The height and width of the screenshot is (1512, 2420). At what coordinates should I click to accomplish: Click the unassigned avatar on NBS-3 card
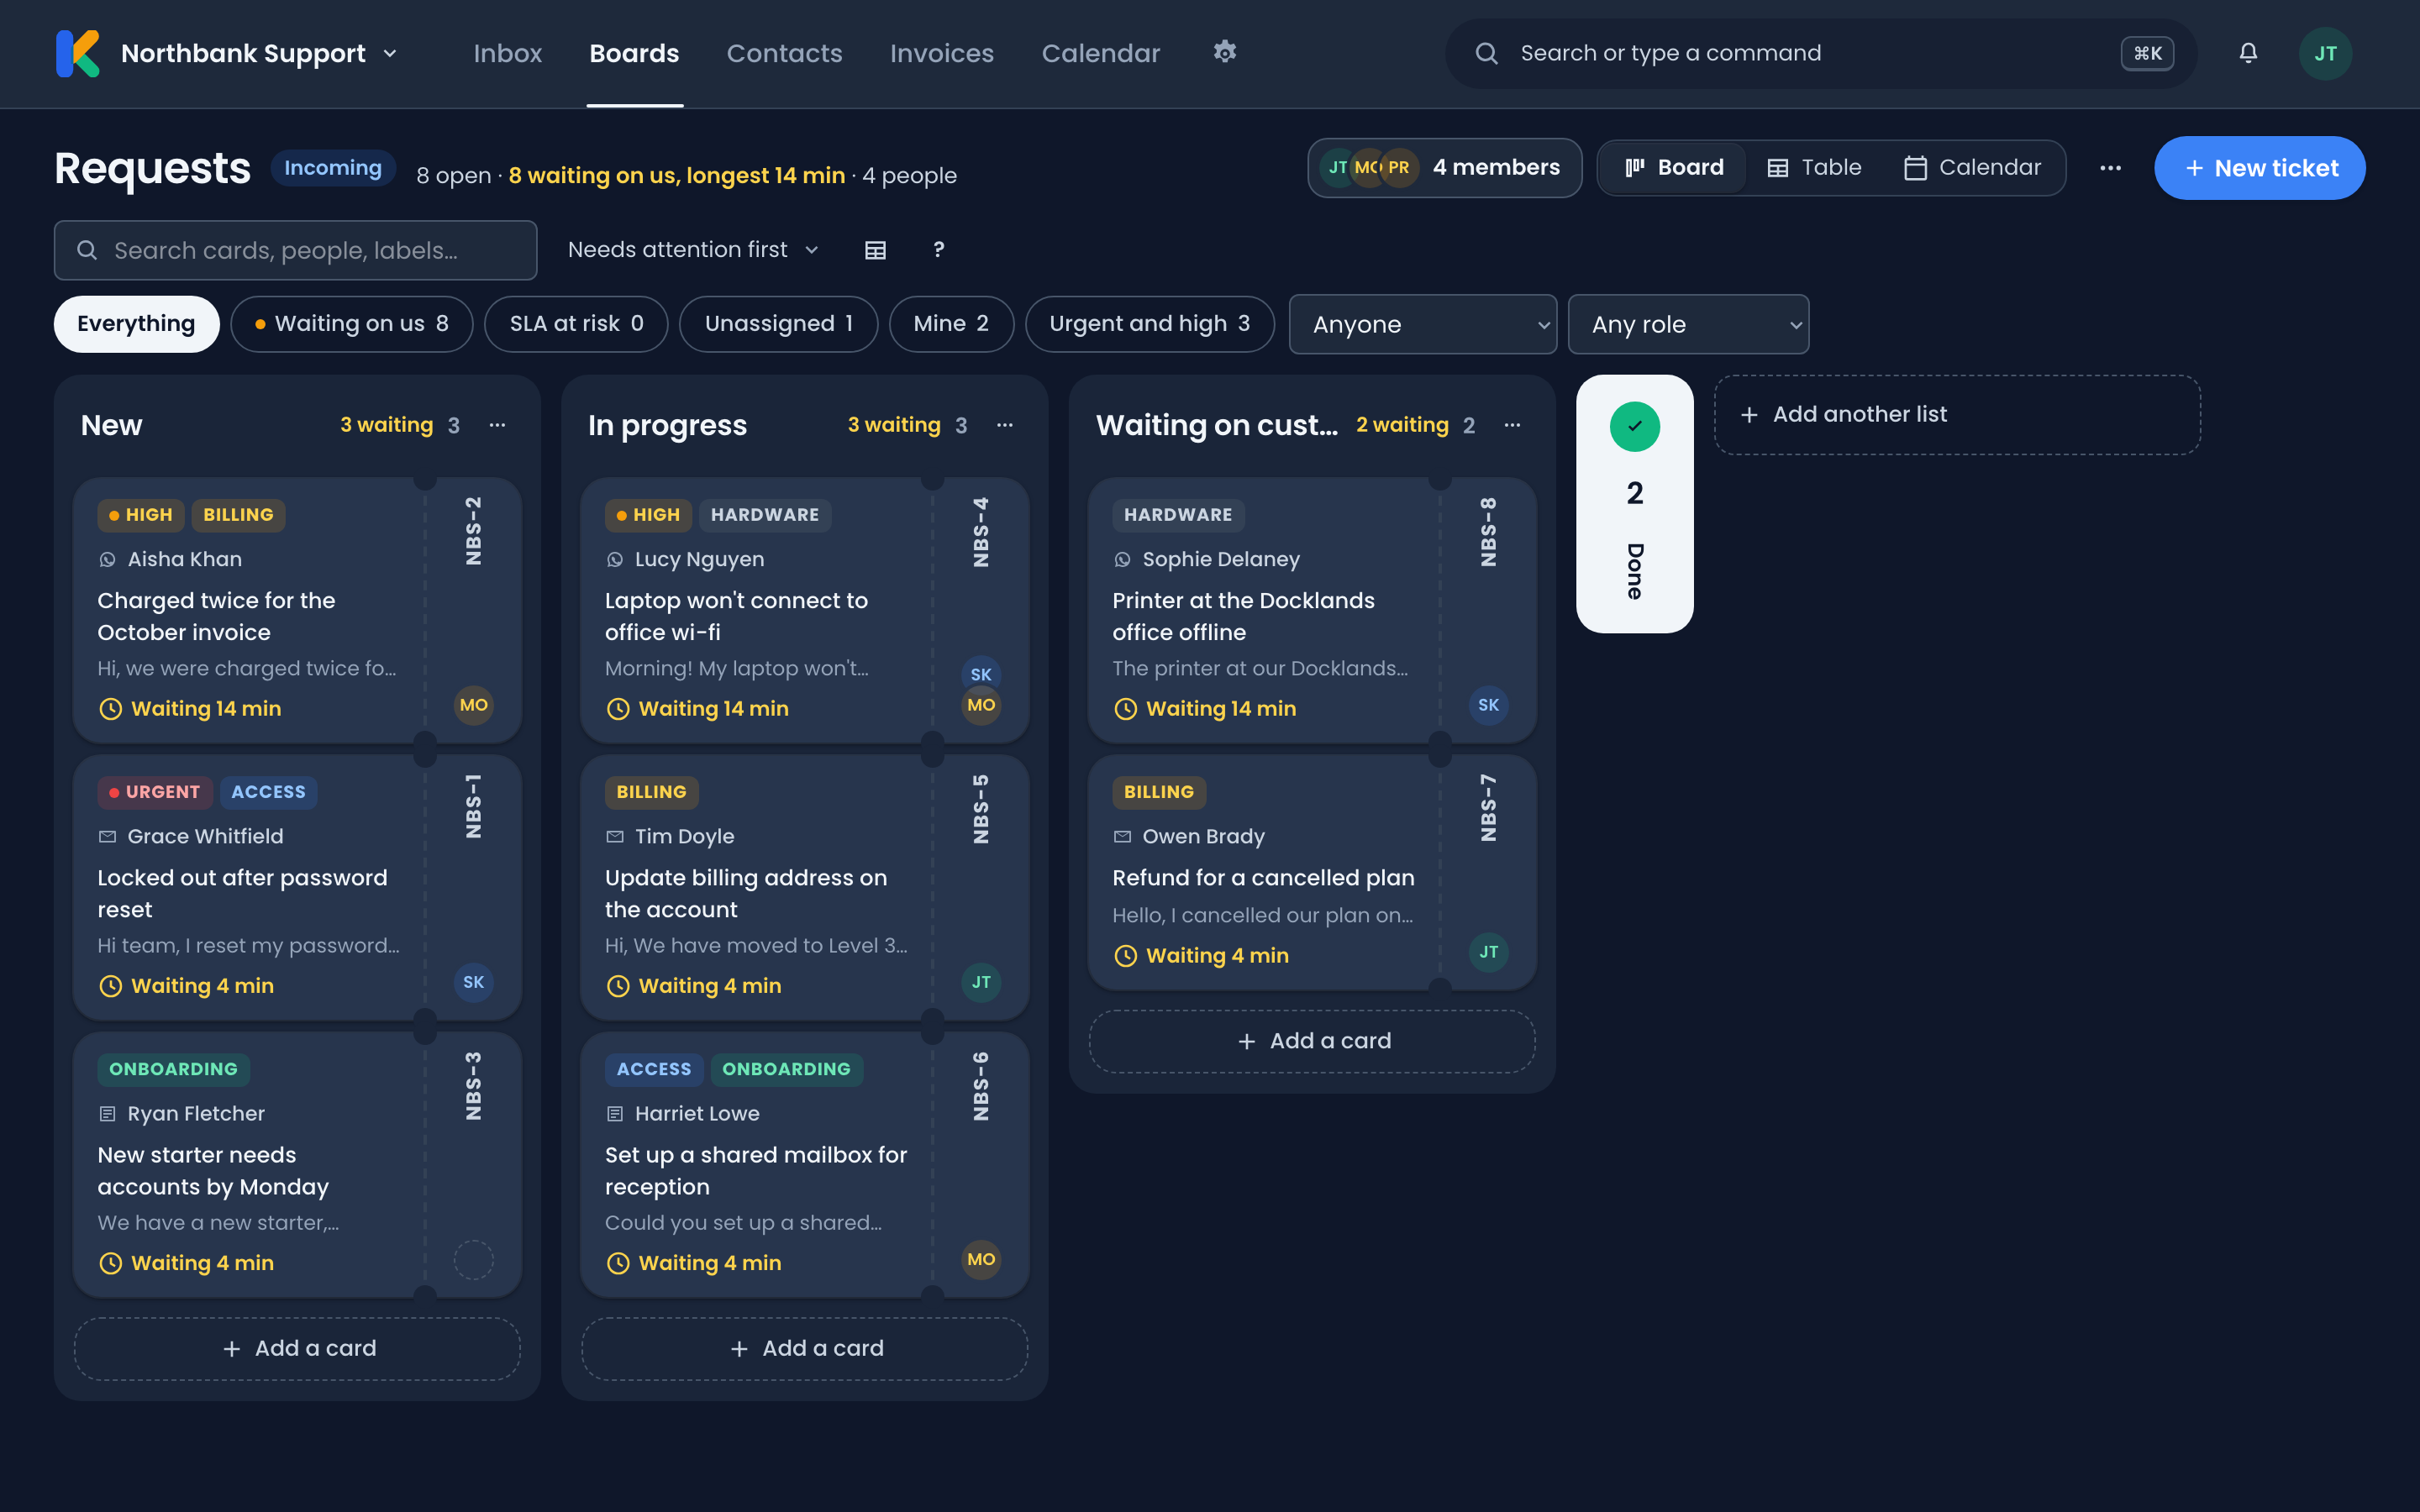(x=474, y=1260)
